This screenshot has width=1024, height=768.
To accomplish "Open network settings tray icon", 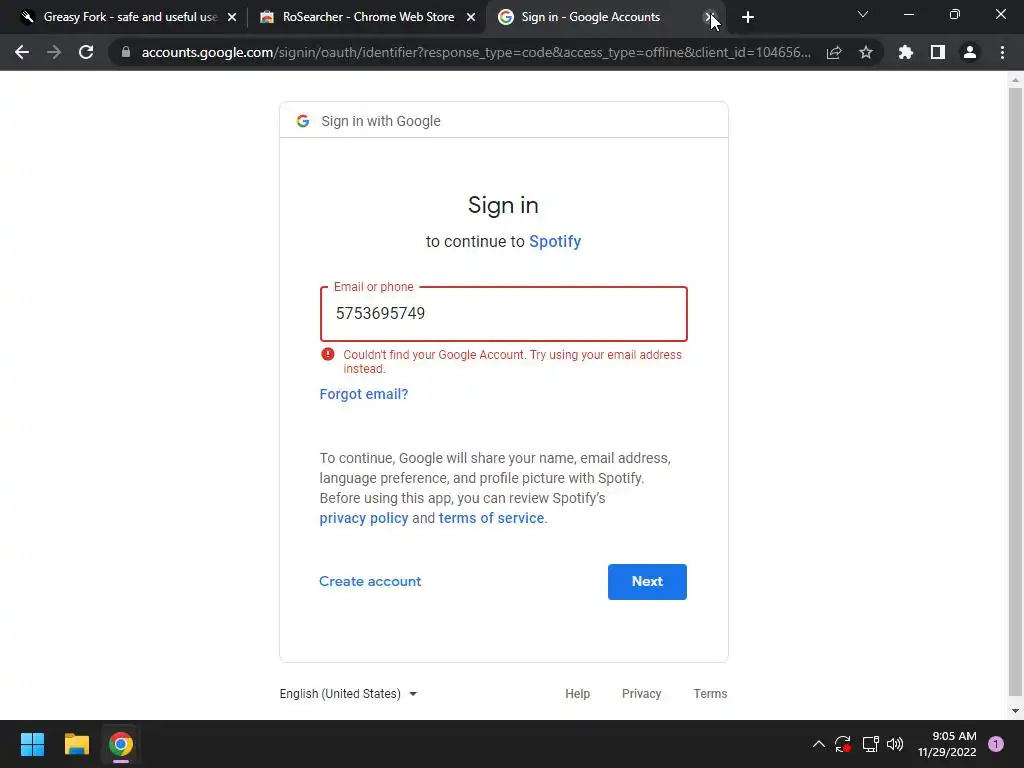I will (x=870, y=744).
